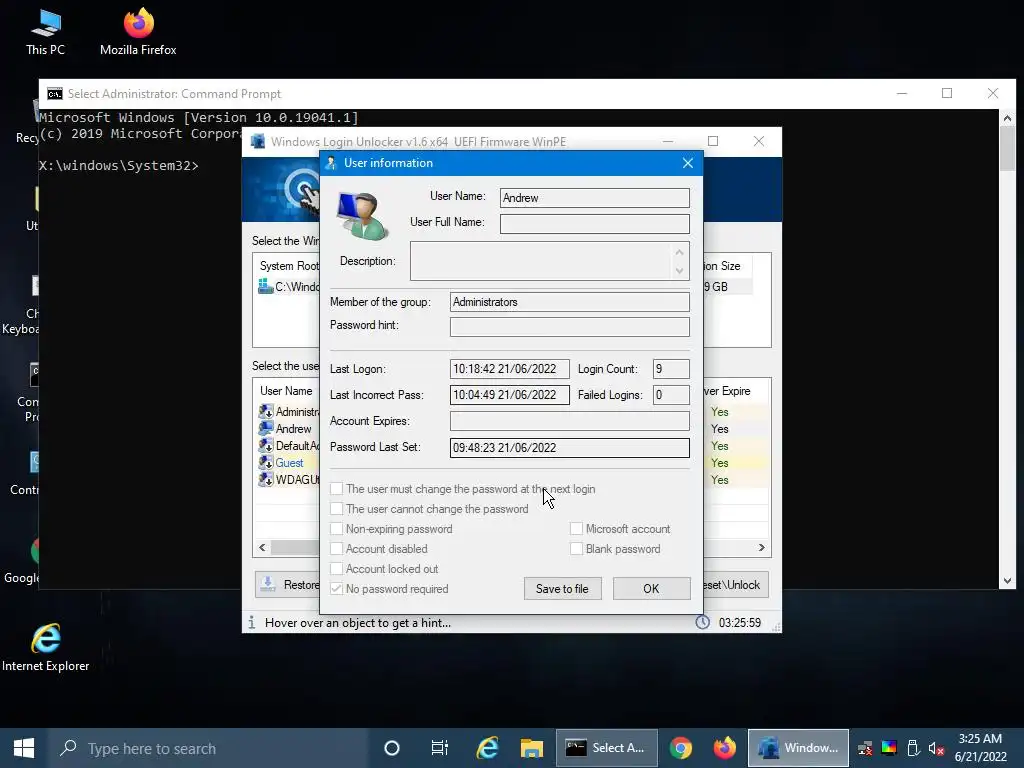Click the taskbar clock showing 3:25 AM

pos(980,748)
